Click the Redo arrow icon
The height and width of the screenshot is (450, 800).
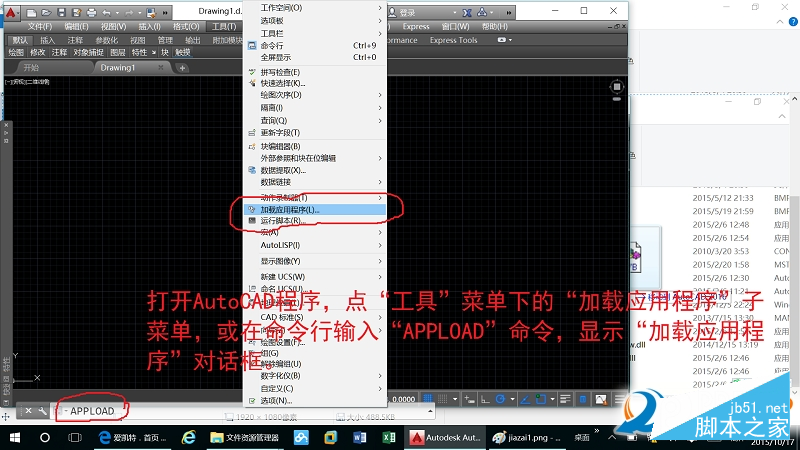click(129, 12)
